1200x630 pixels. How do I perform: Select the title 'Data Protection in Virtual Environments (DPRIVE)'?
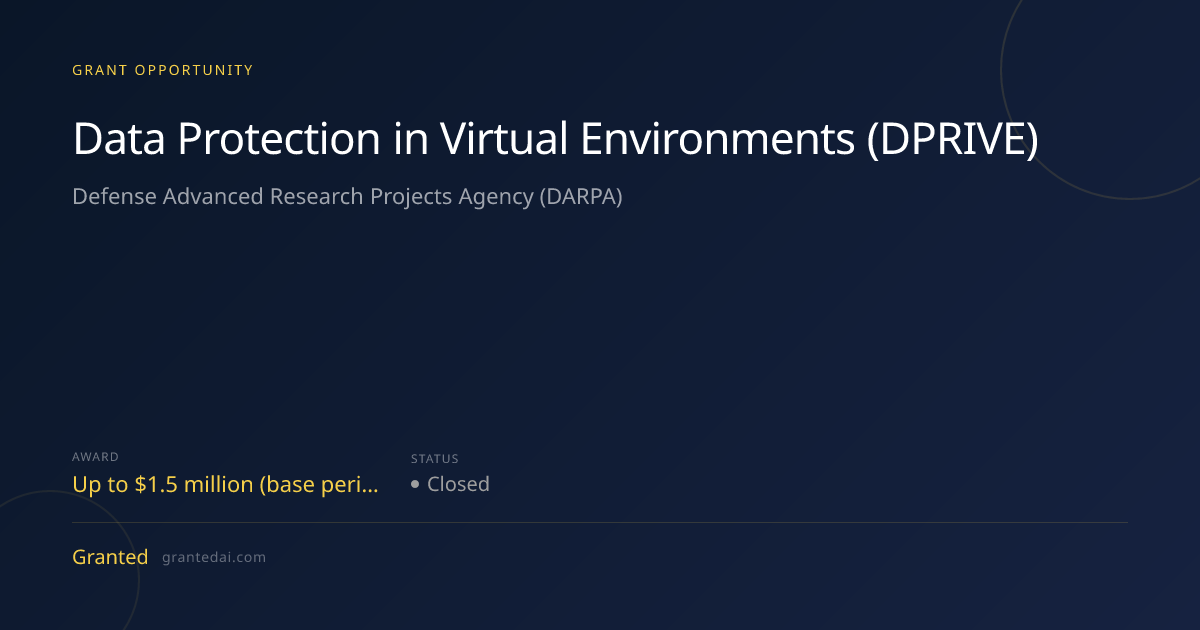tap(556, 140)
